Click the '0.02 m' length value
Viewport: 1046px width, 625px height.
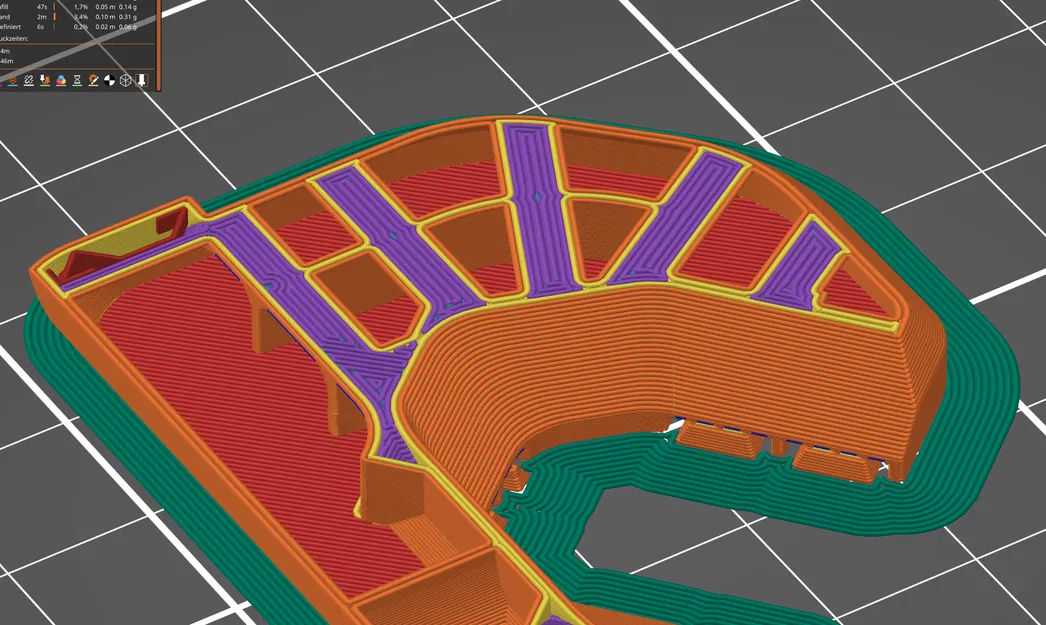coord(105,27)
